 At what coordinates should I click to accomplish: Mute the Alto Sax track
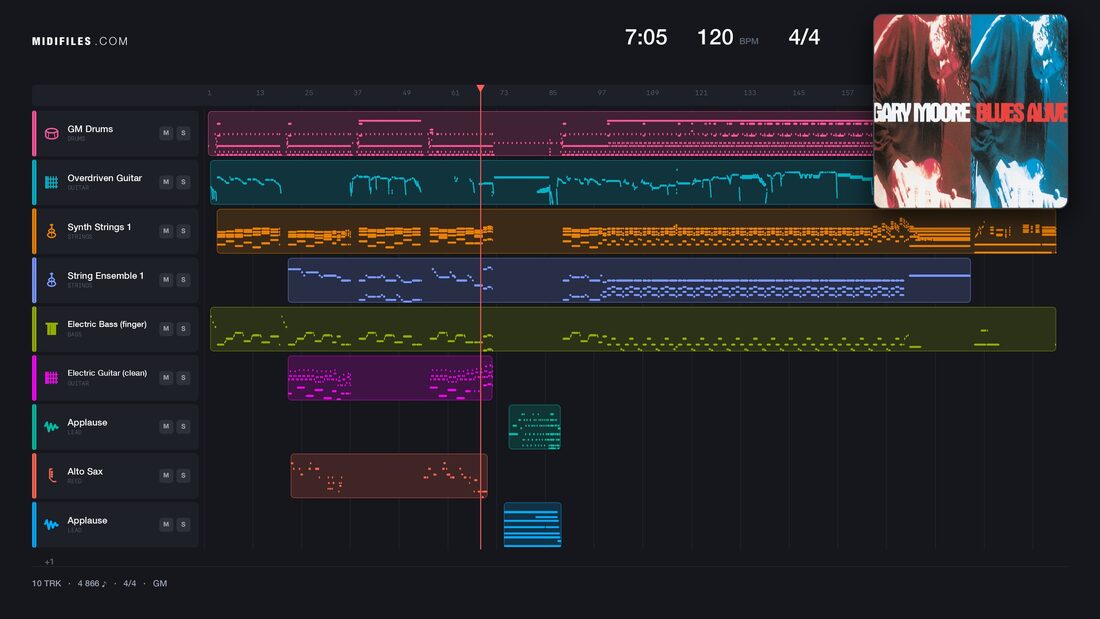tap(166, 475)
